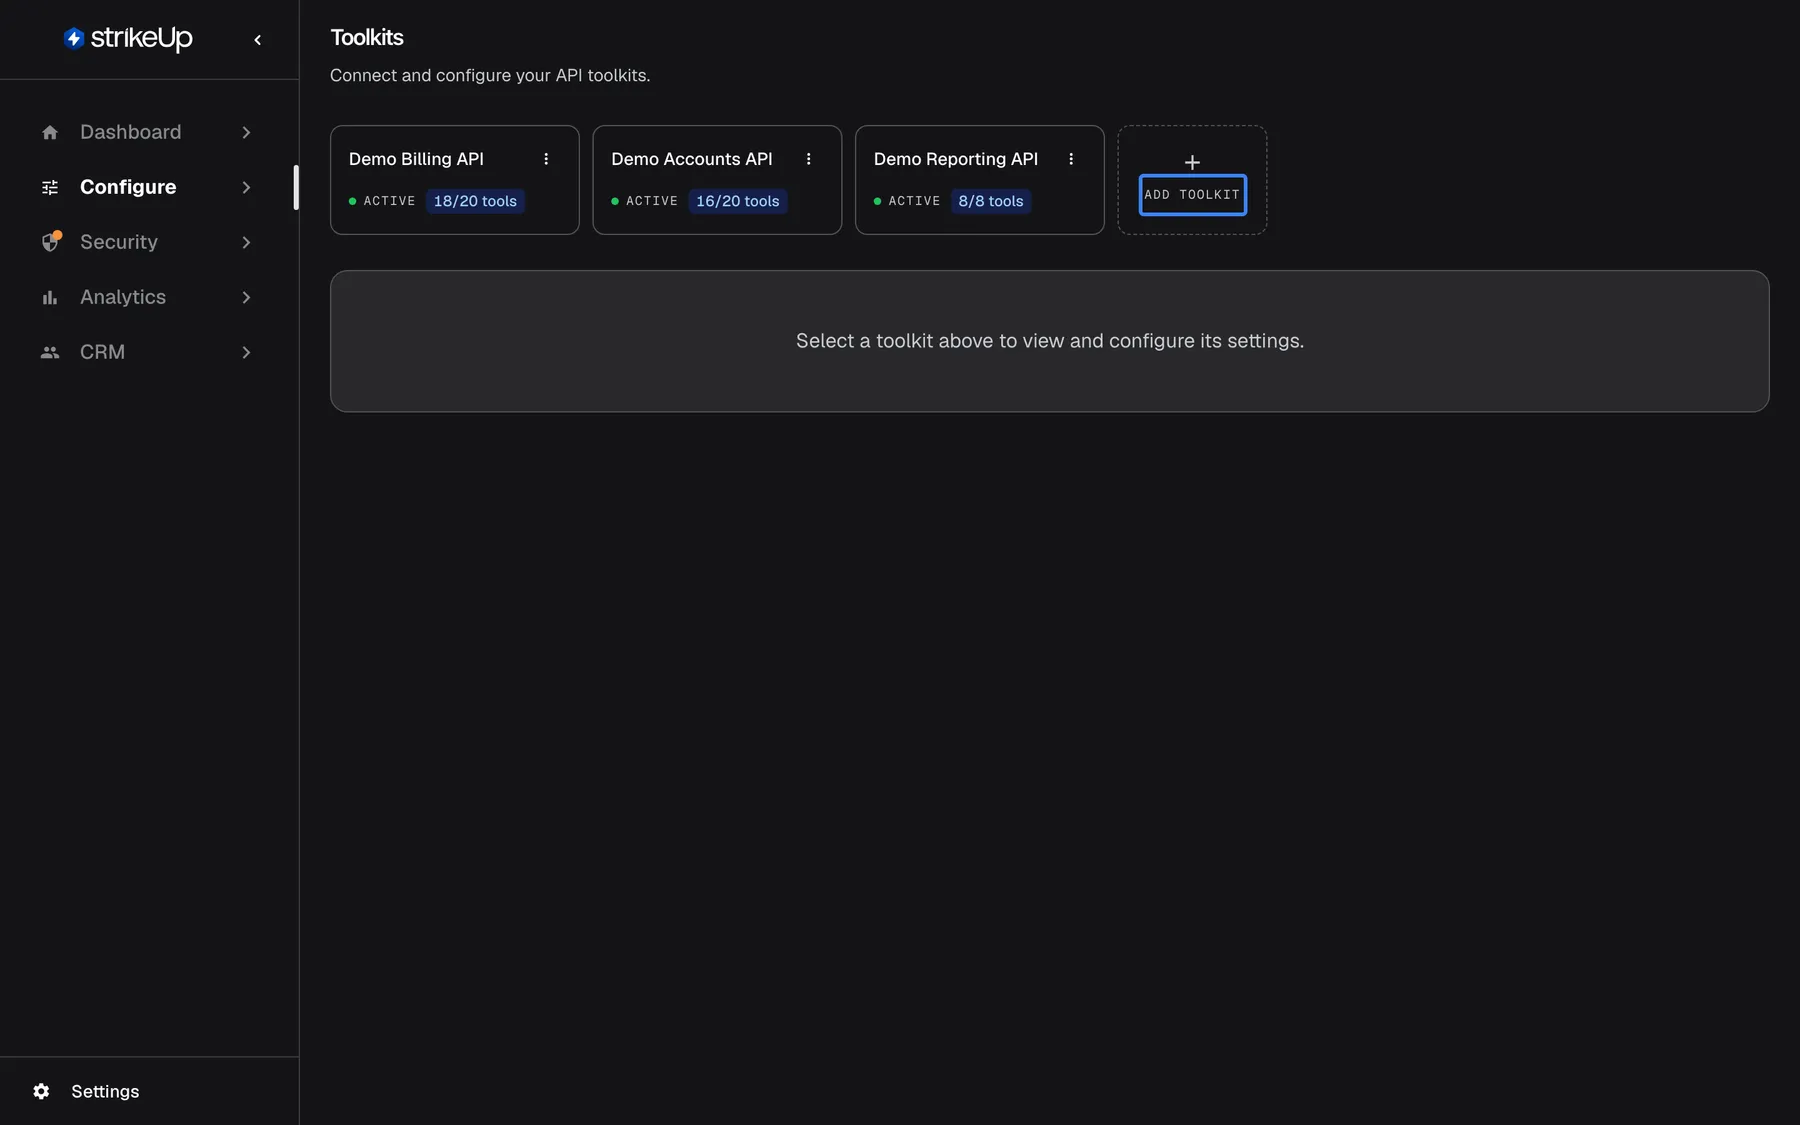Collapse the sidebar with the back chevron
1800x1125 pixels.
point(258,40)
